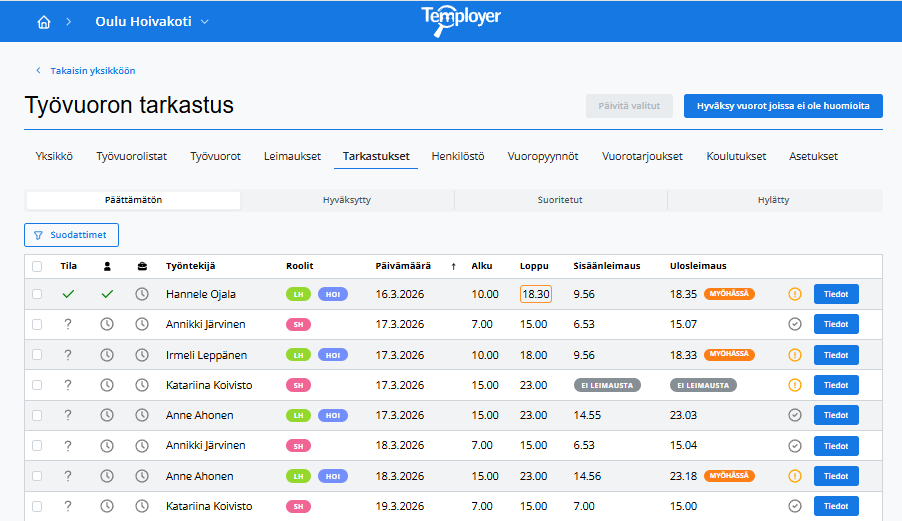Open the Työvuorolistat tab

click(132, 156)
